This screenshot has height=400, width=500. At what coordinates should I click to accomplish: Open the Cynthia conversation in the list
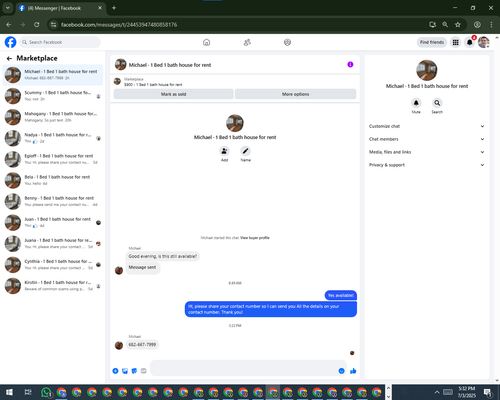point(53,265)
